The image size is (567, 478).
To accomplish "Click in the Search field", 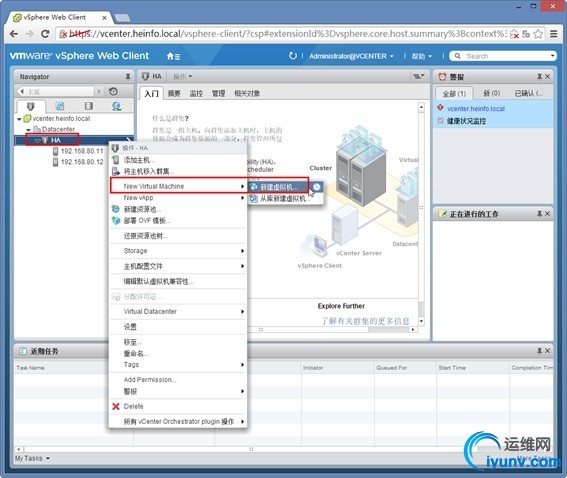I will (x=506, y=56).
